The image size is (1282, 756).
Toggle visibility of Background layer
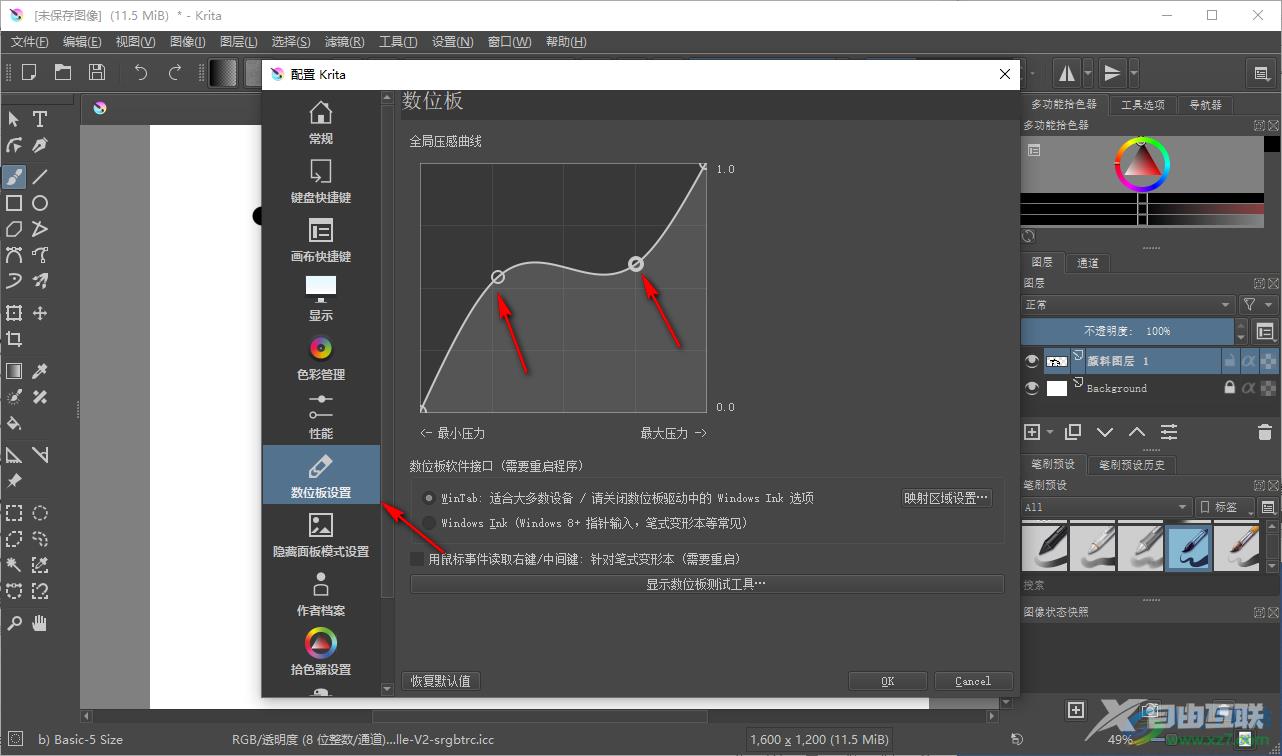point(1033,388)
